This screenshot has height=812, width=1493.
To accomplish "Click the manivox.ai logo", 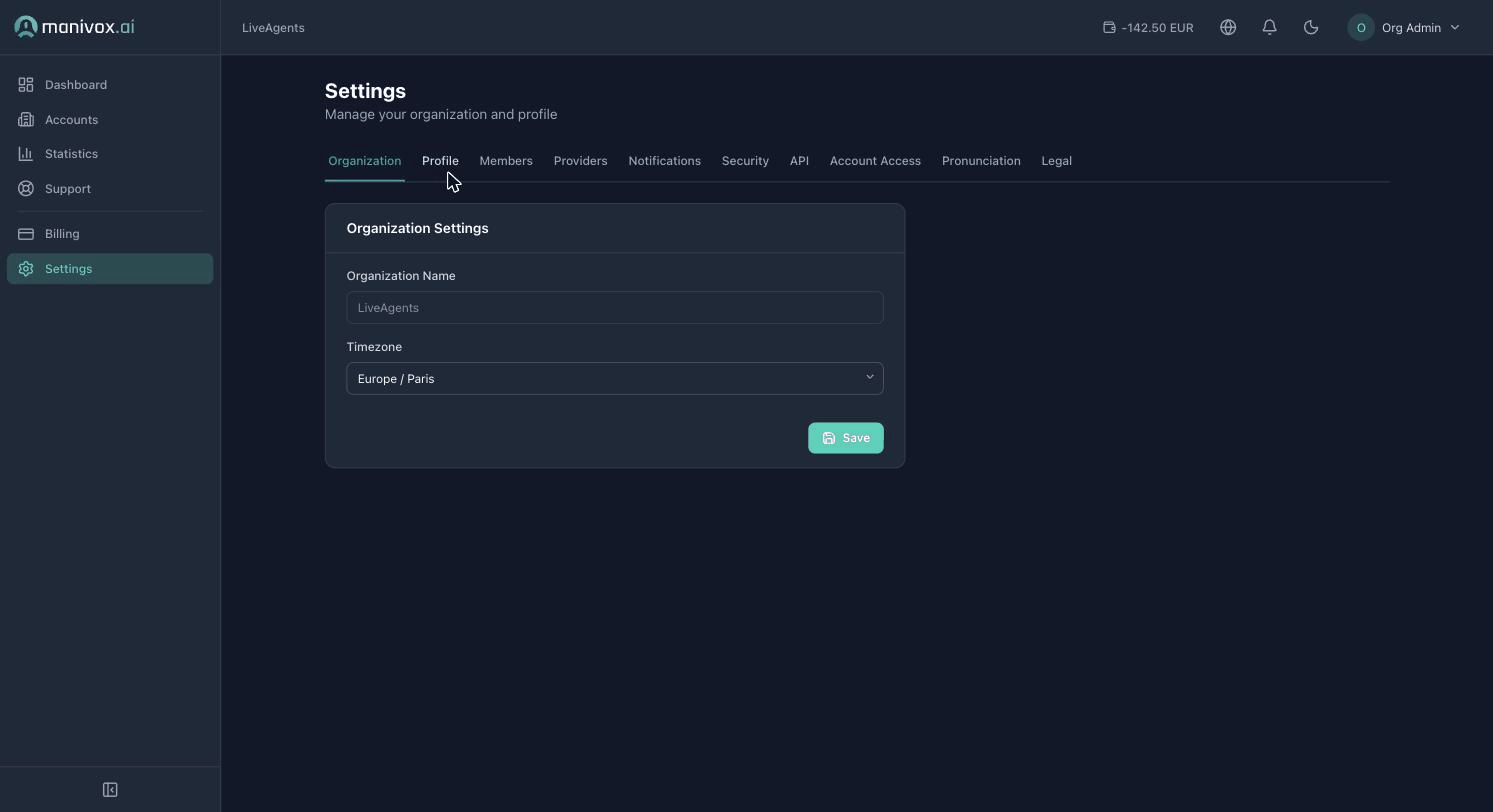I will (x=74, y=27).
